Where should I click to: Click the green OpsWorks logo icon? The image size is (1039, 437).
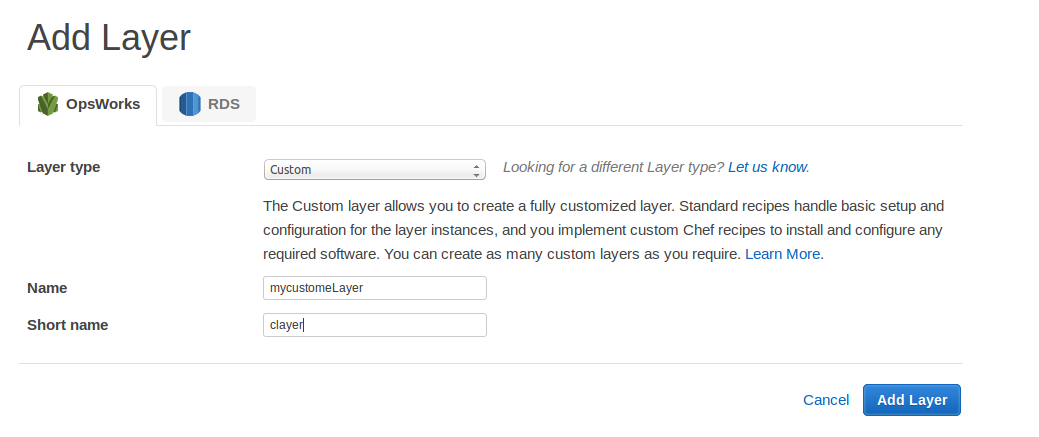[48, 104]
